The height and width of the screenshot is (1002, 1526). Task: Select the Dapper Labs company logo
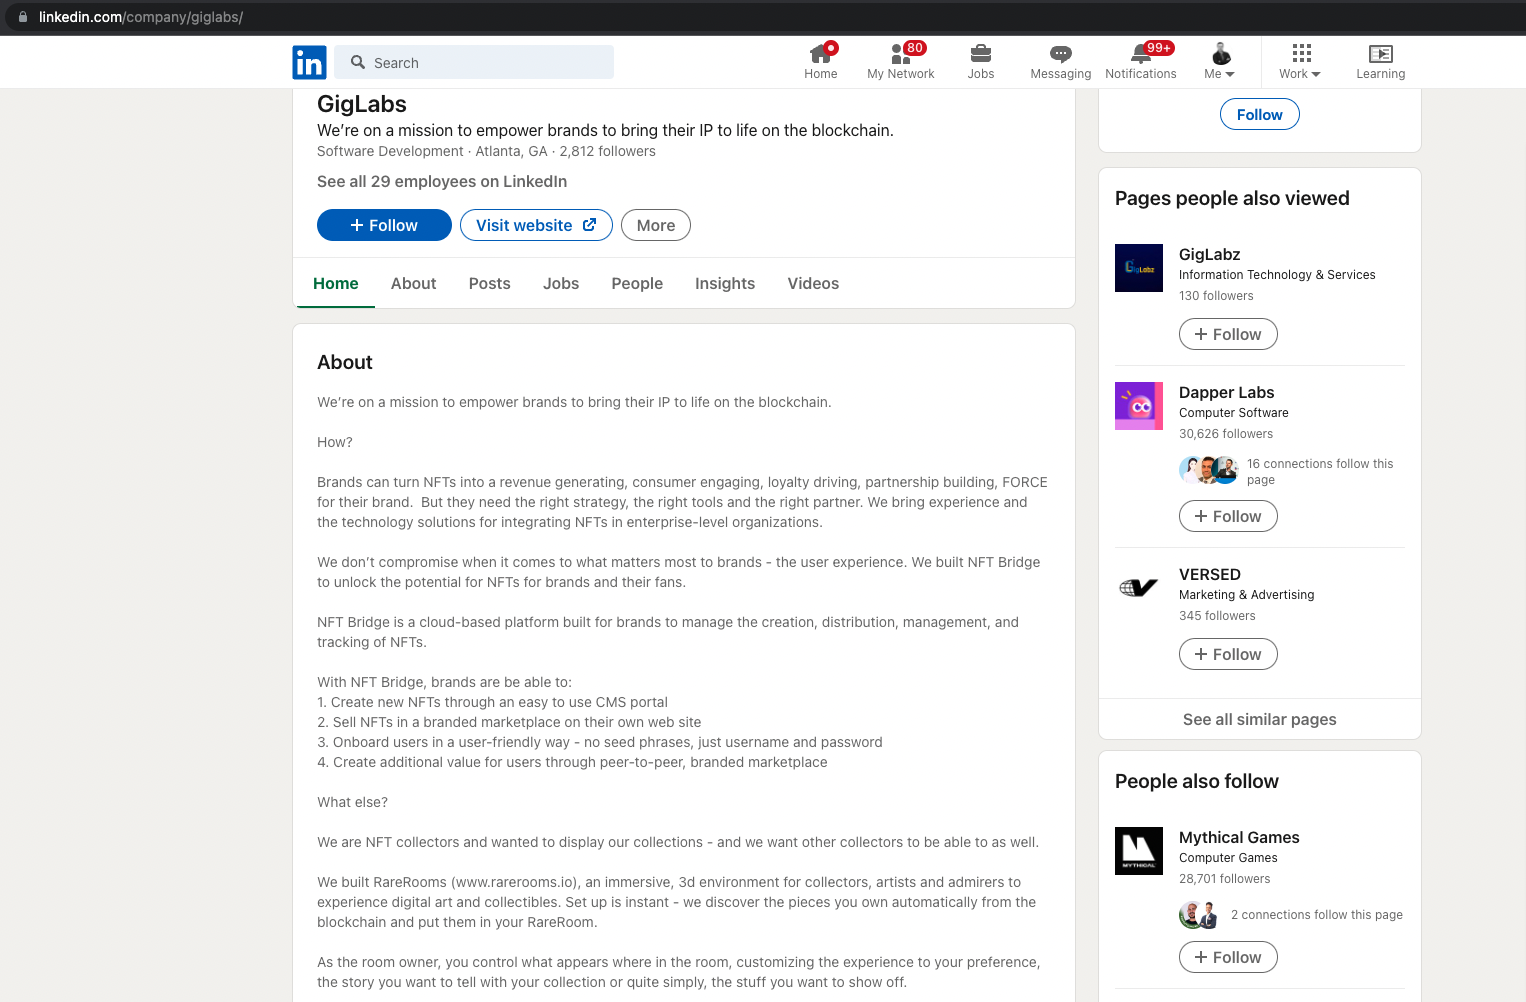[x=1139, y=406]
